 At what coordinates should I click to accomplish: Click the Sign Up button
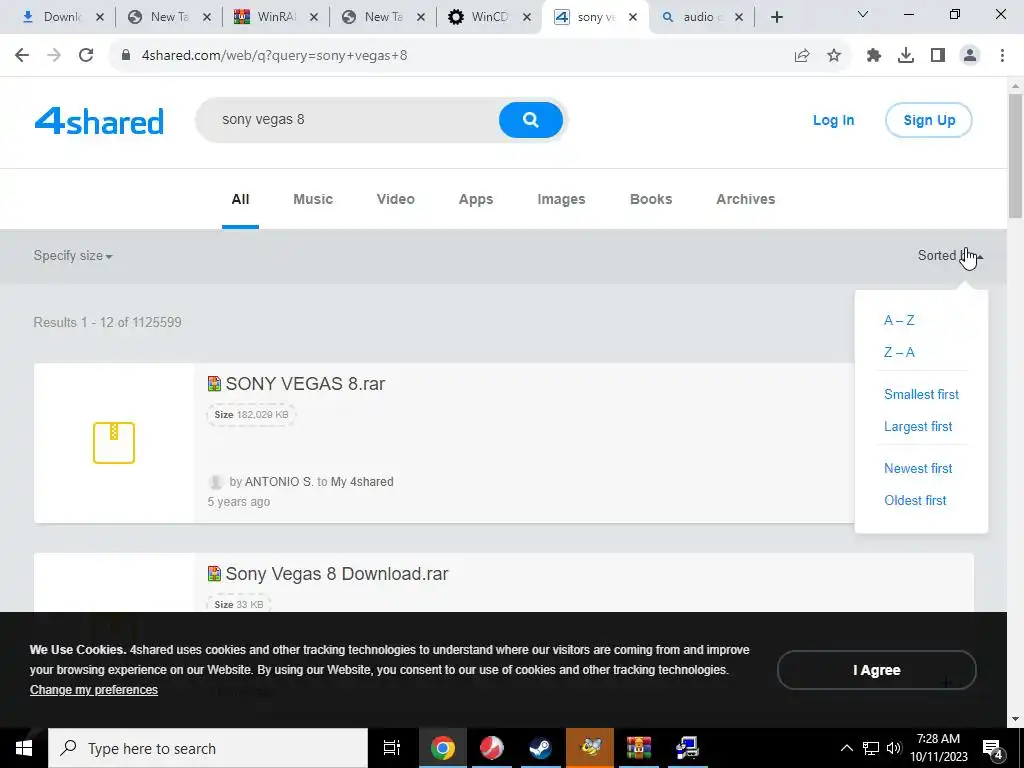[x=929, y=120]
